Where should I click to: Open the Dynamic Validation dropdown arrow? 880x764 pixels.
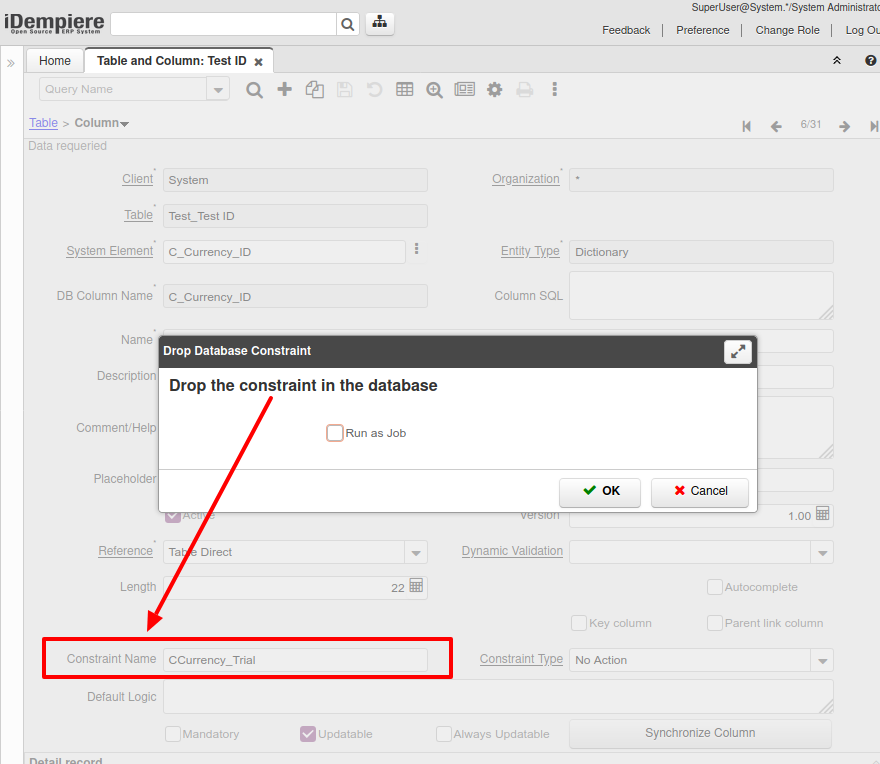pyautogui.click(x=822, y=552)
